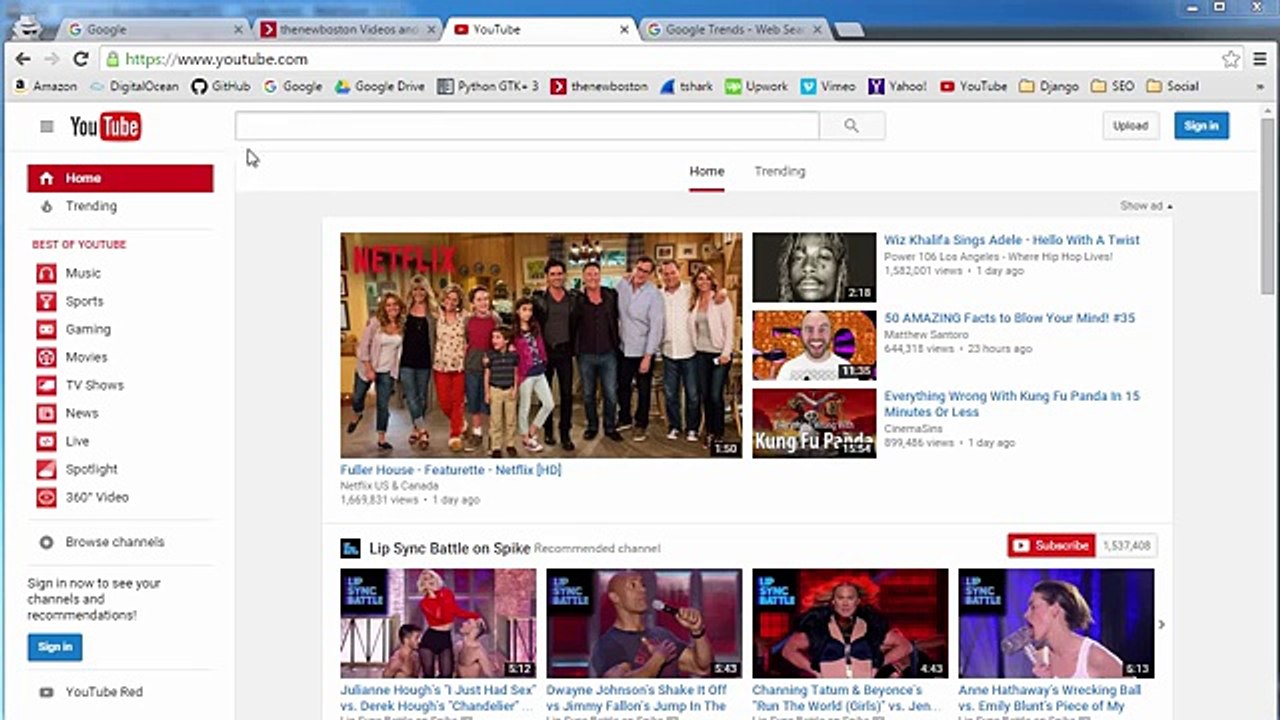Open the Yahoo! bookmark
Image resolution: width=1280 pixels, height=720 pixels.
(897, 87)
